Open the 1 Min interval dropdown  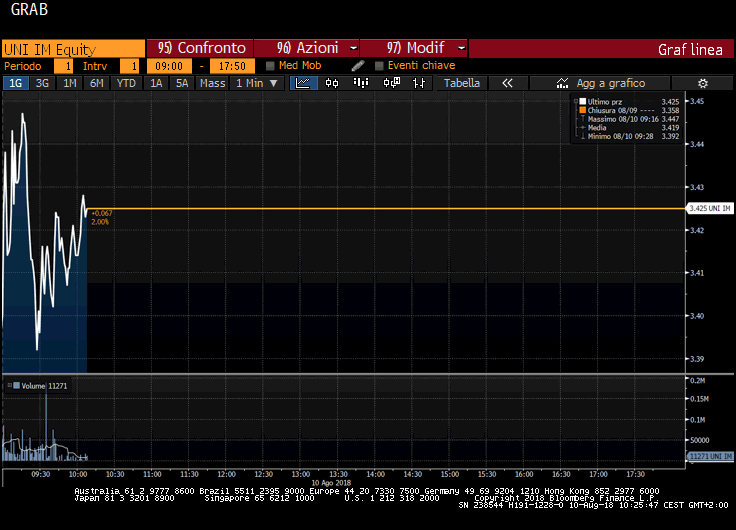[257, 83]
